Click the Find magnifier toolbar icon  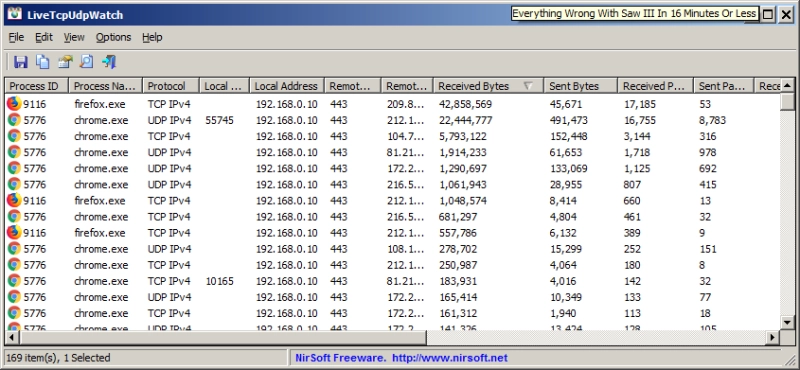coord(87,62)
